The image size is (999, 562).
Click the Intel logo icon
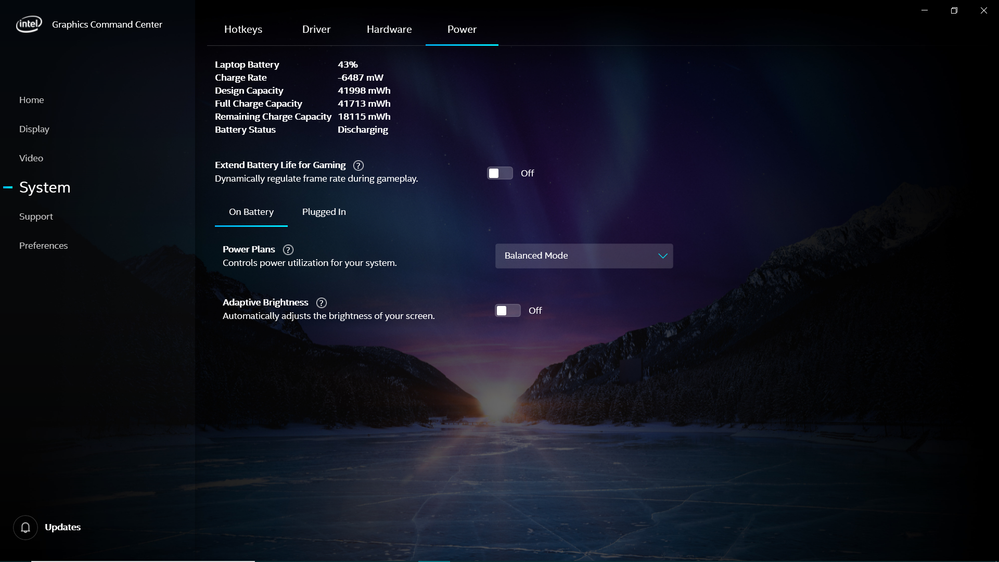29,24
